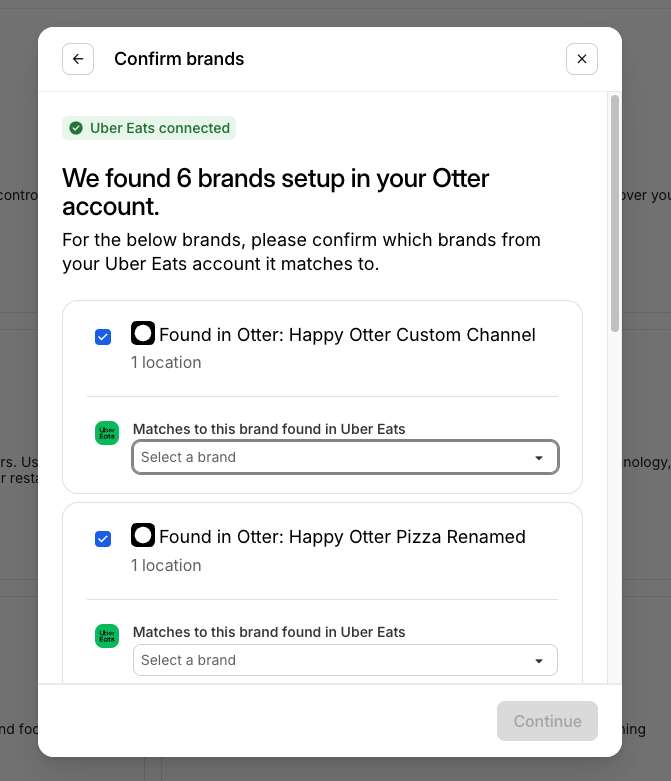Close the Confirm brands dialog
Image resolution: width=671 pixels, height=781 pixels.
coord(582,59)
